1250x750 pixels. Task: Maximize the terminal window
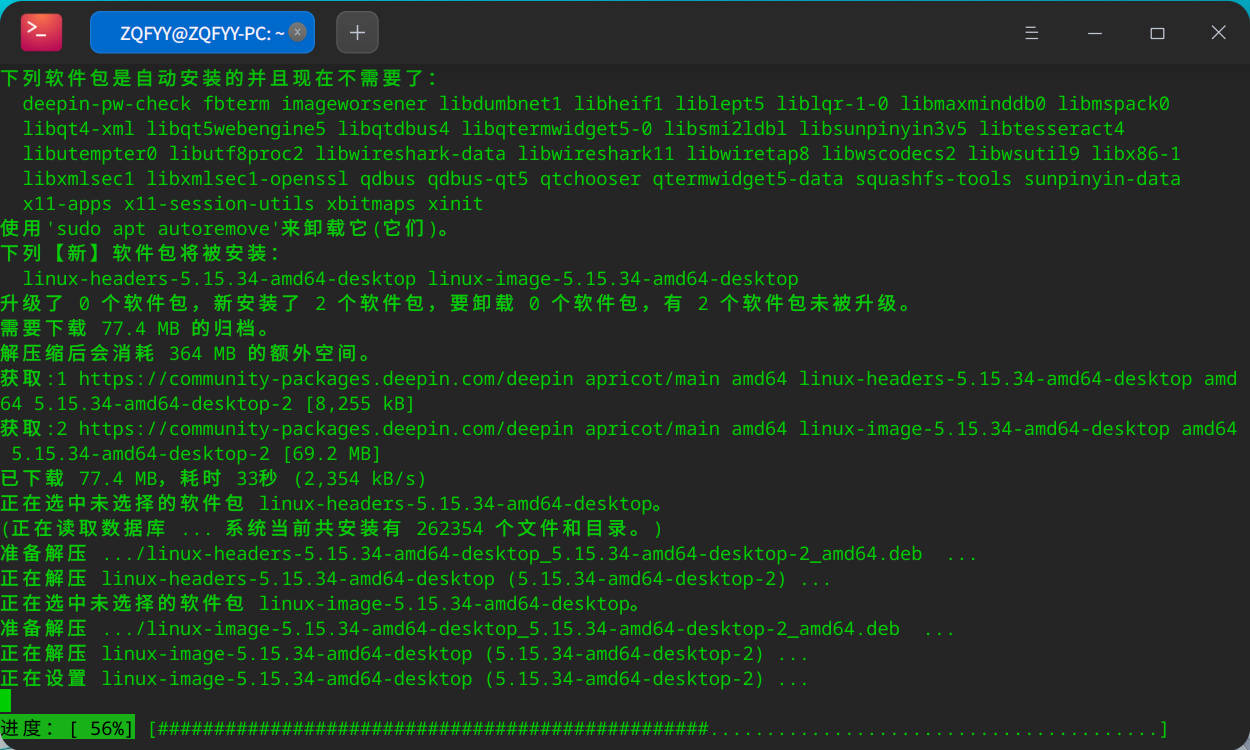point(1158,32)
